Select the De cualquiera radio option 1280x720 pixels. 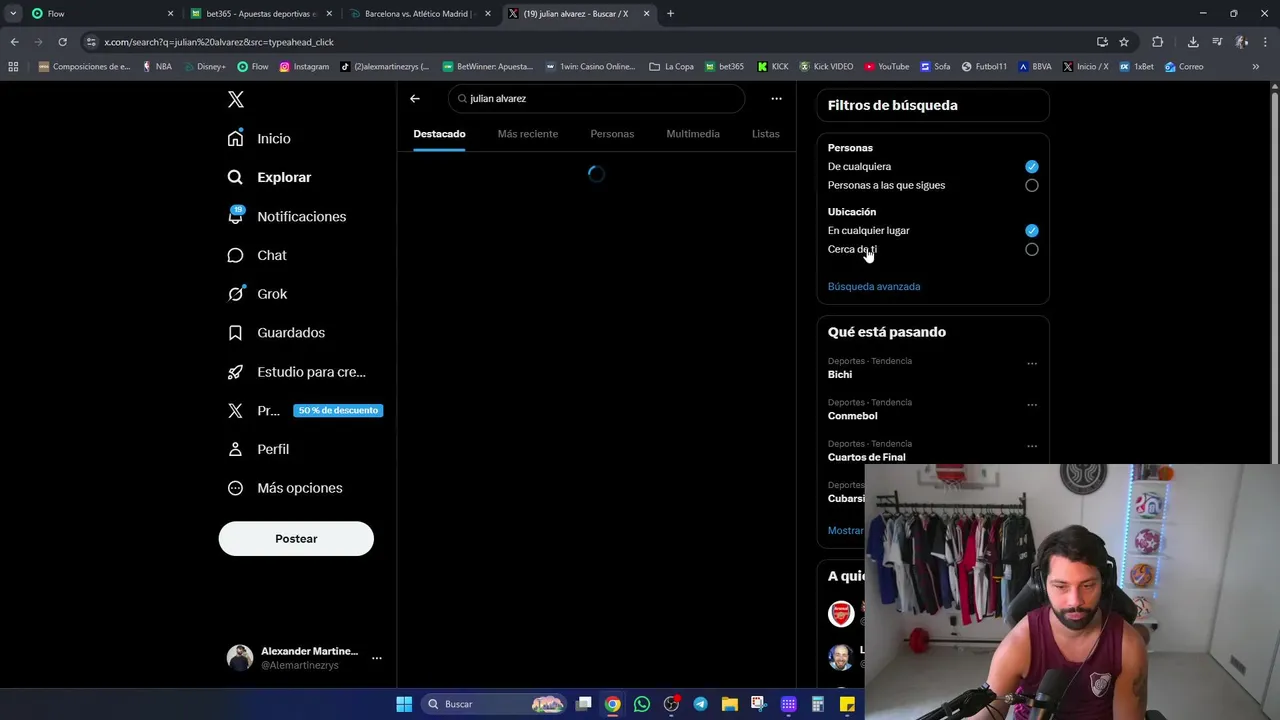coord(1032,167)
